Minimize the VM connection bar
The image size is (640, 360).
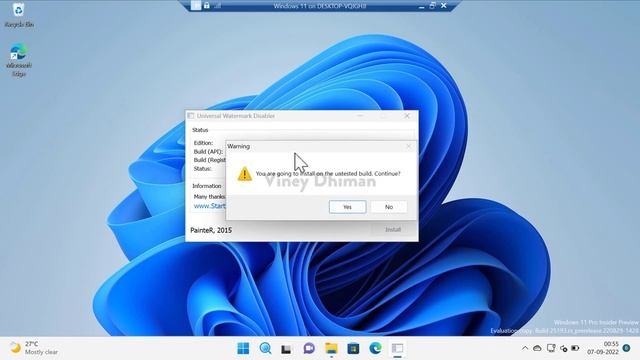[421, 6]
